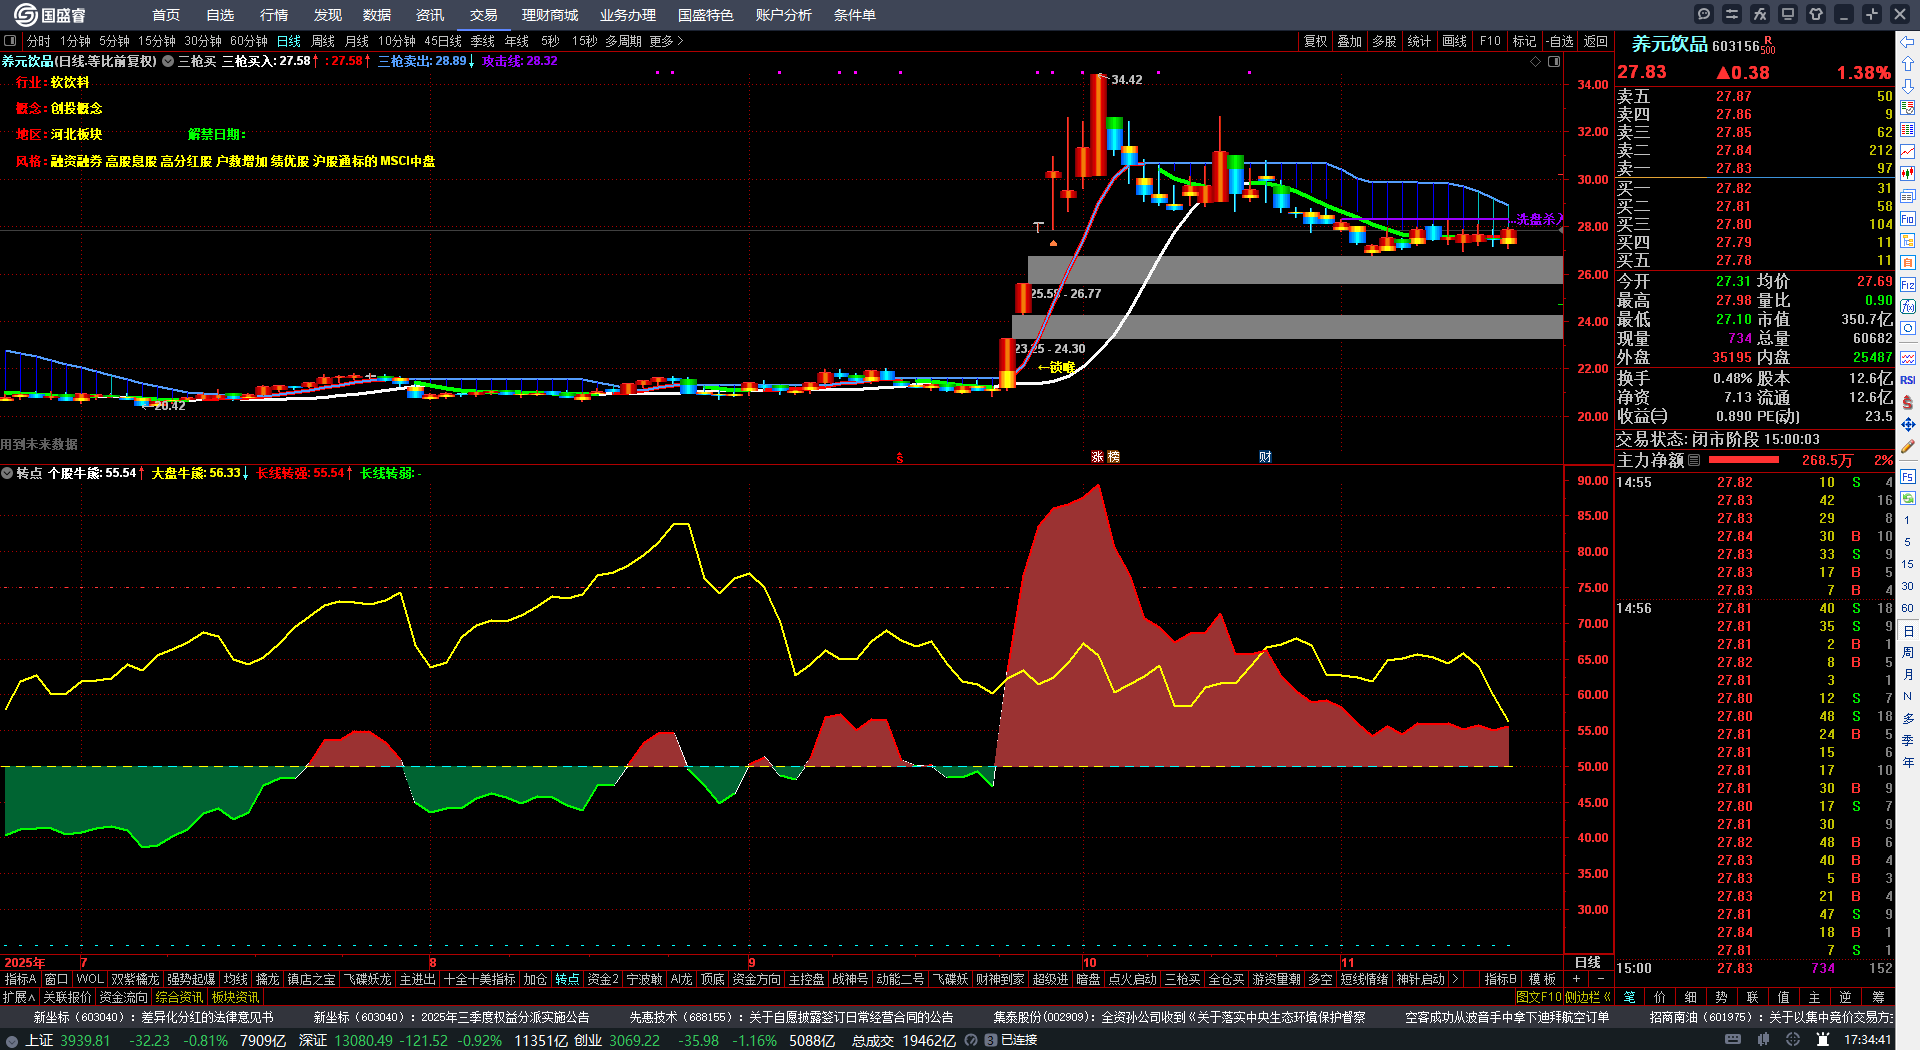Image resolution: width=1920 pixels, height=1050 pixels.
Task: Open the 交易 menu
Action: click(484, 15)
